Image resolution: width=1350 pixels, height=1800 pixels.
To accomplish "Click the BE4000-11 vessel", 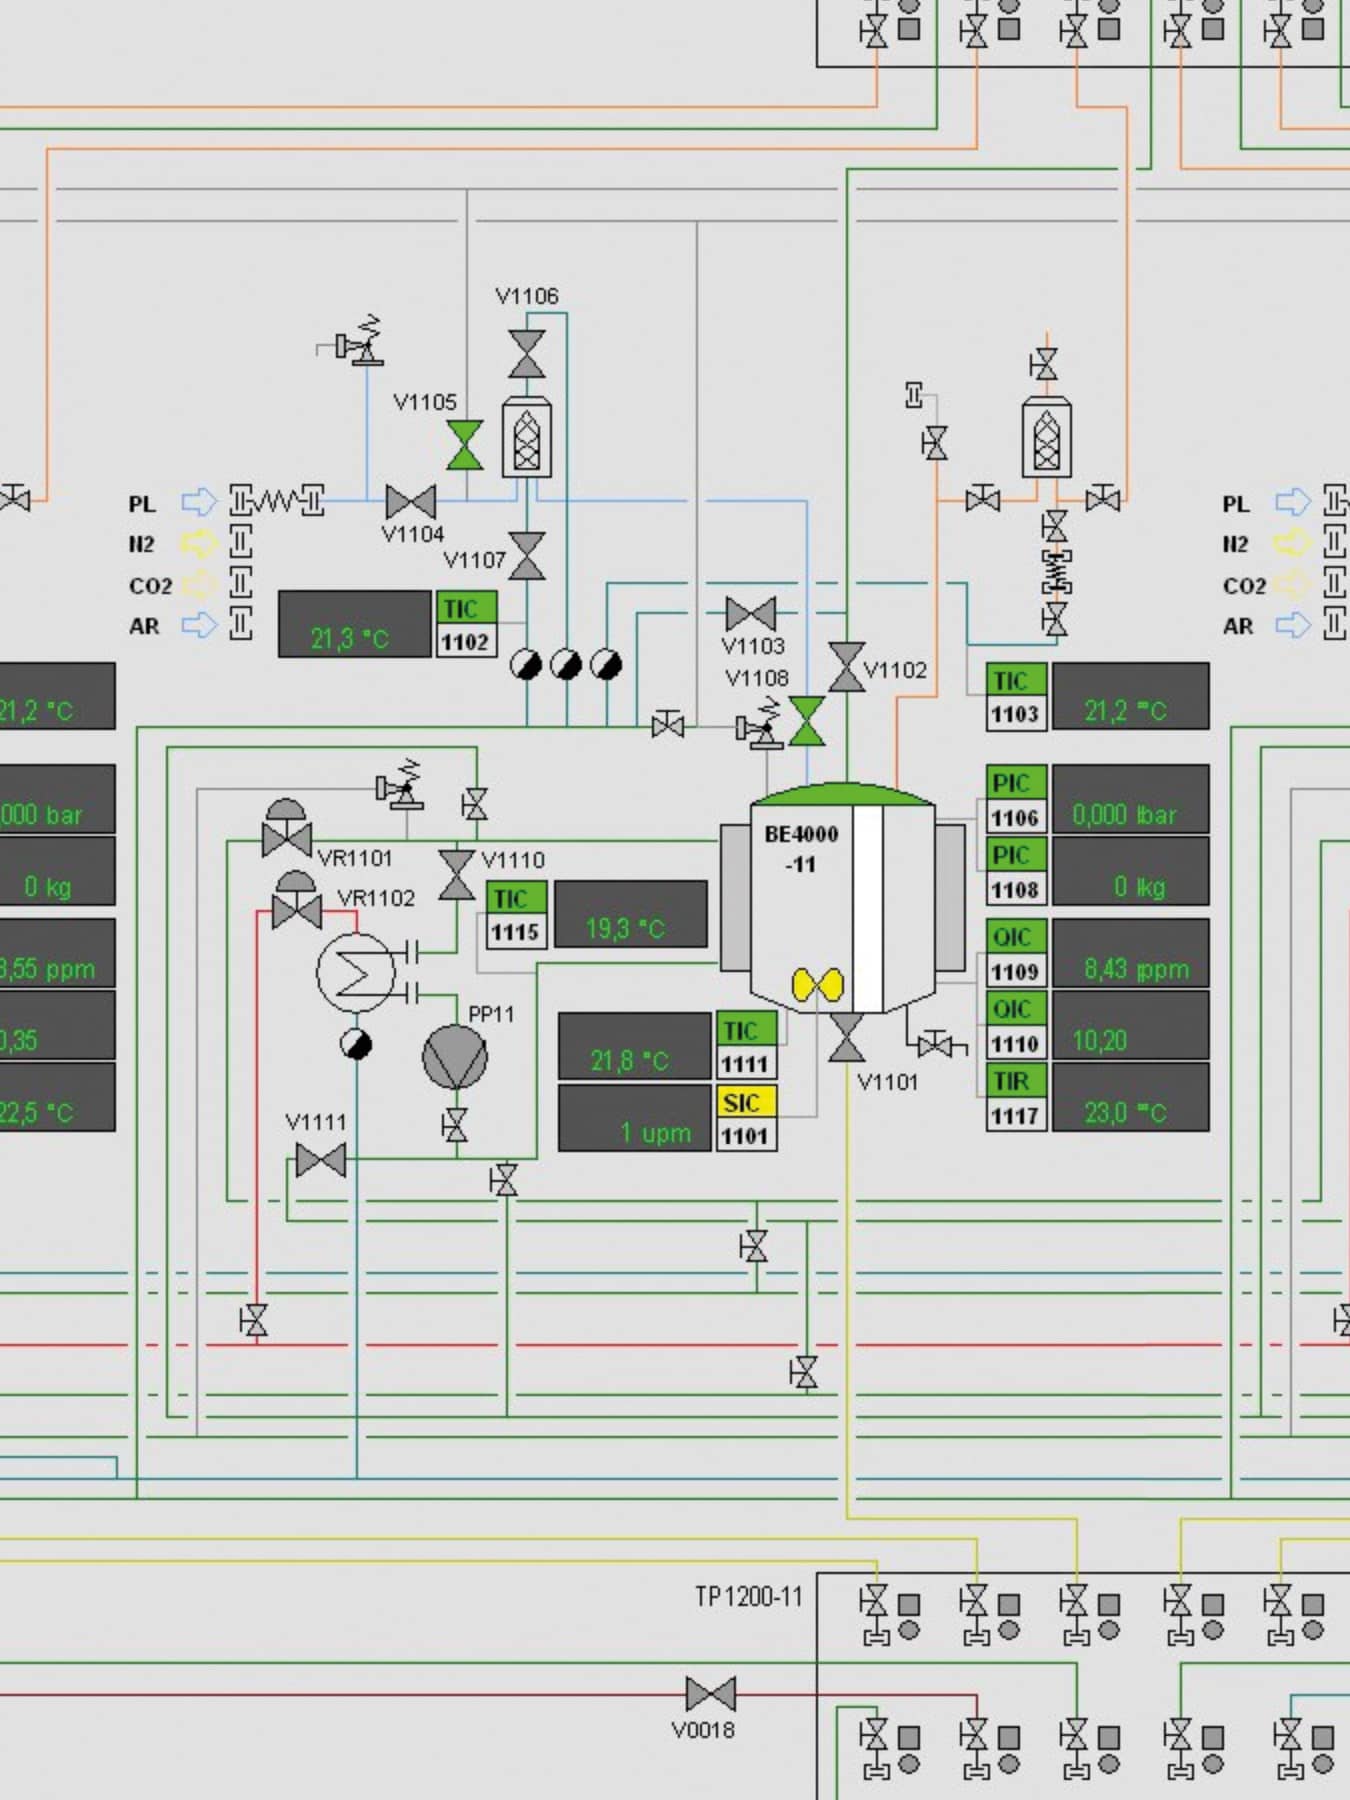I will coord(842,897).
